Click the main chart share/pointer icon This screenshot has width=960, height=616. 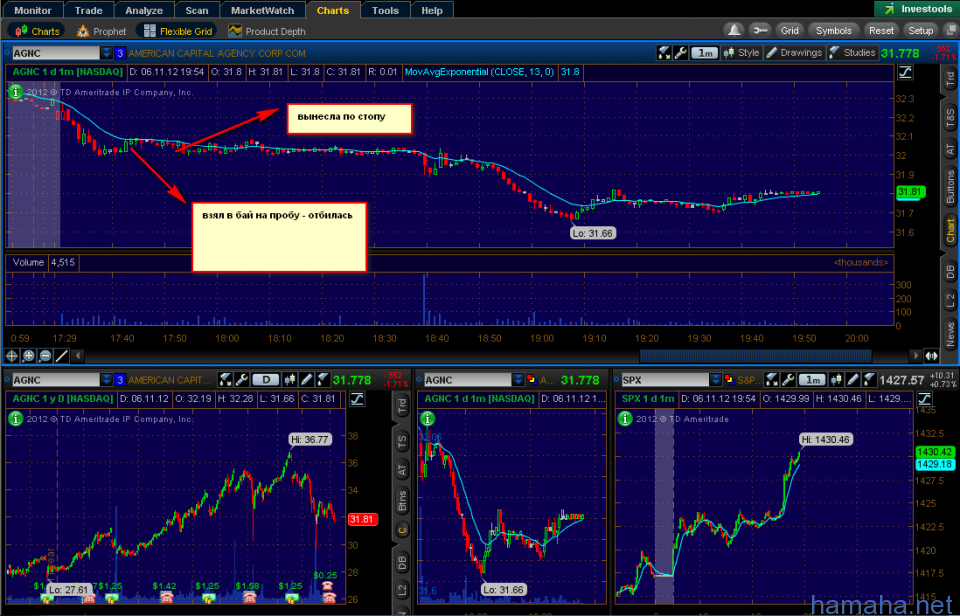(x=664, y=53)
